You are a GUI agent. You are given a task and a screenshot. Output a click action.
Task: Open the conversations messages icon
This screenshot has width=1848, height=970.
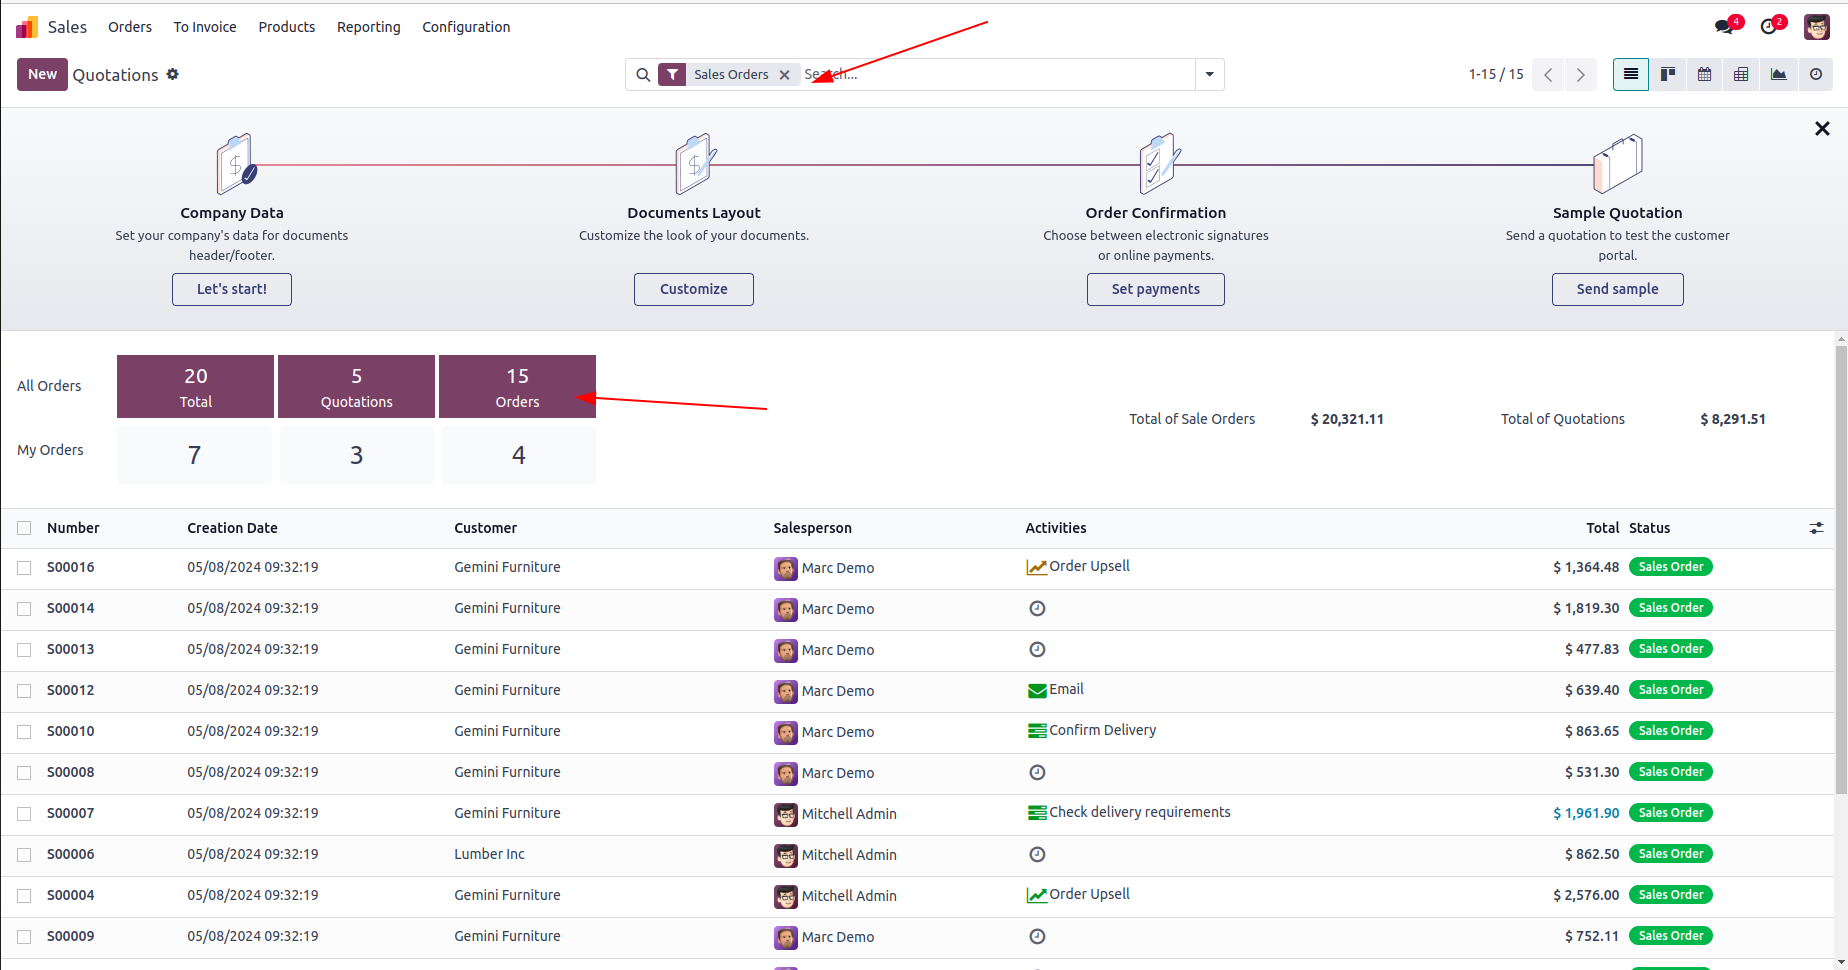click(1725, 27)
